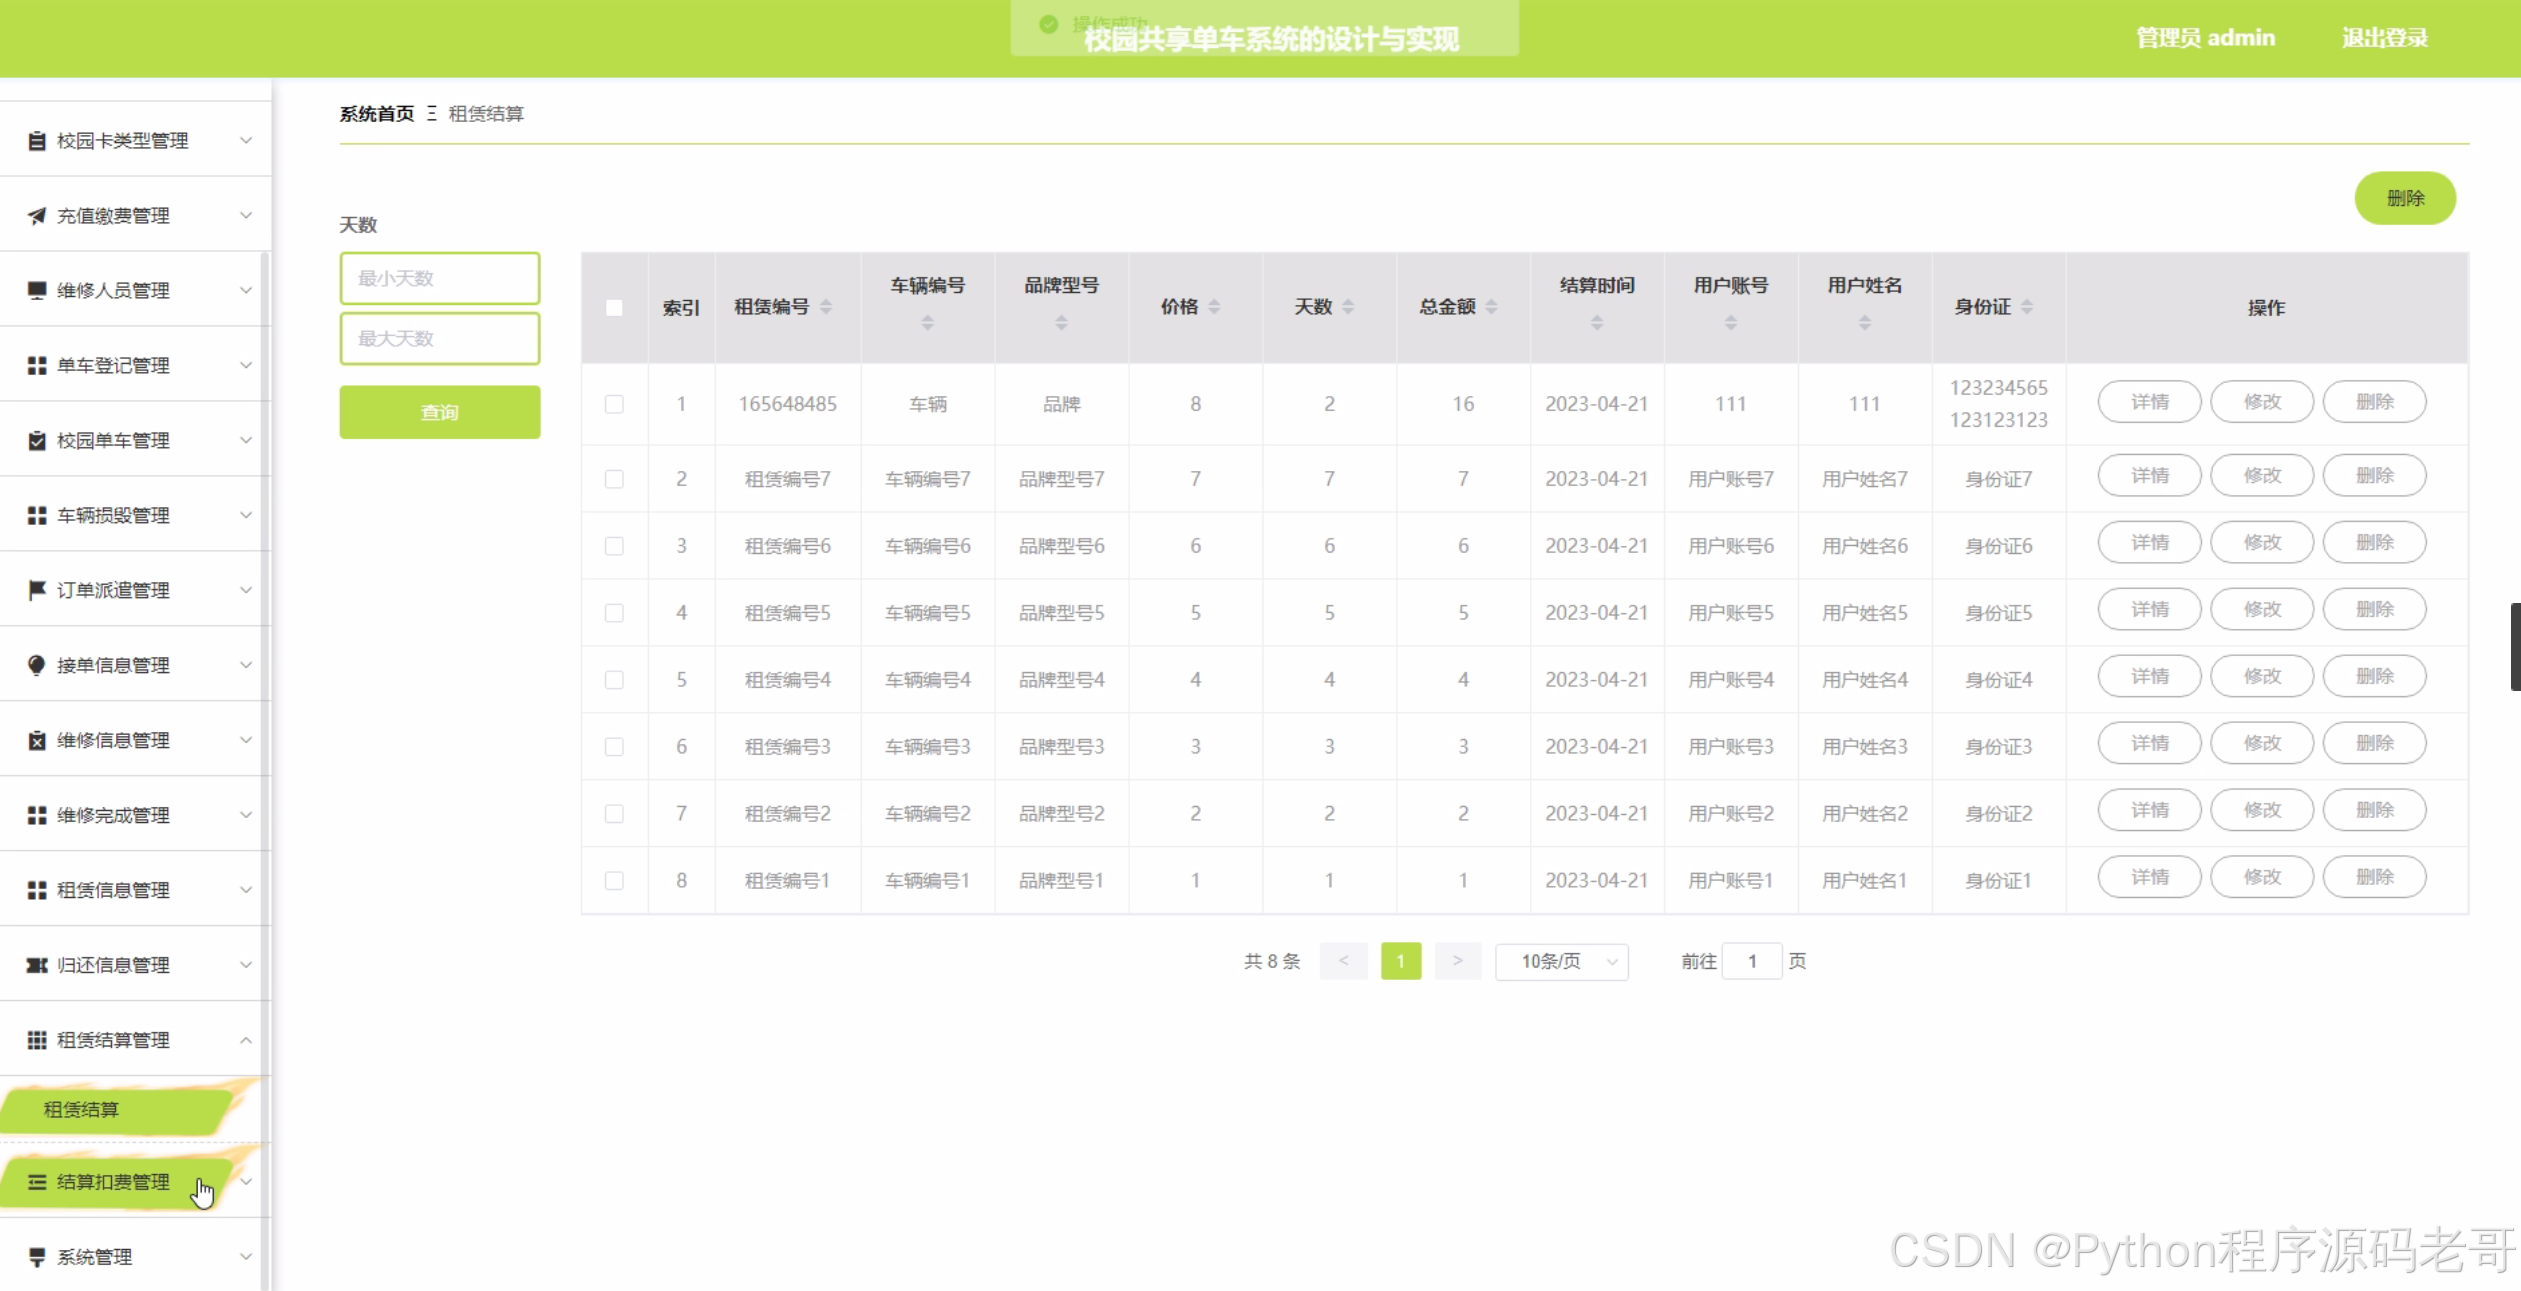Click the green 查询 search button
The image size is (2521, 1291).
pyautogui.click(x=440, y=412)
